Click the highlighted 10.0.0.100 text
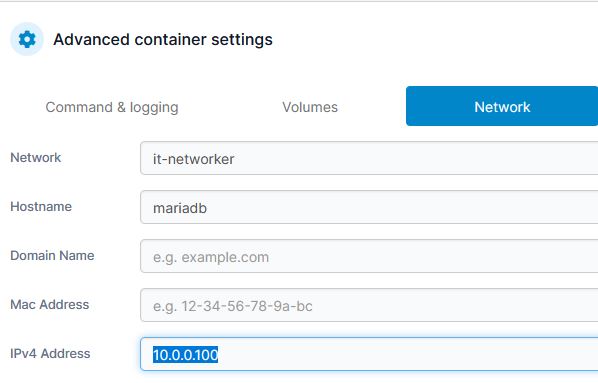 coord(185,354)
